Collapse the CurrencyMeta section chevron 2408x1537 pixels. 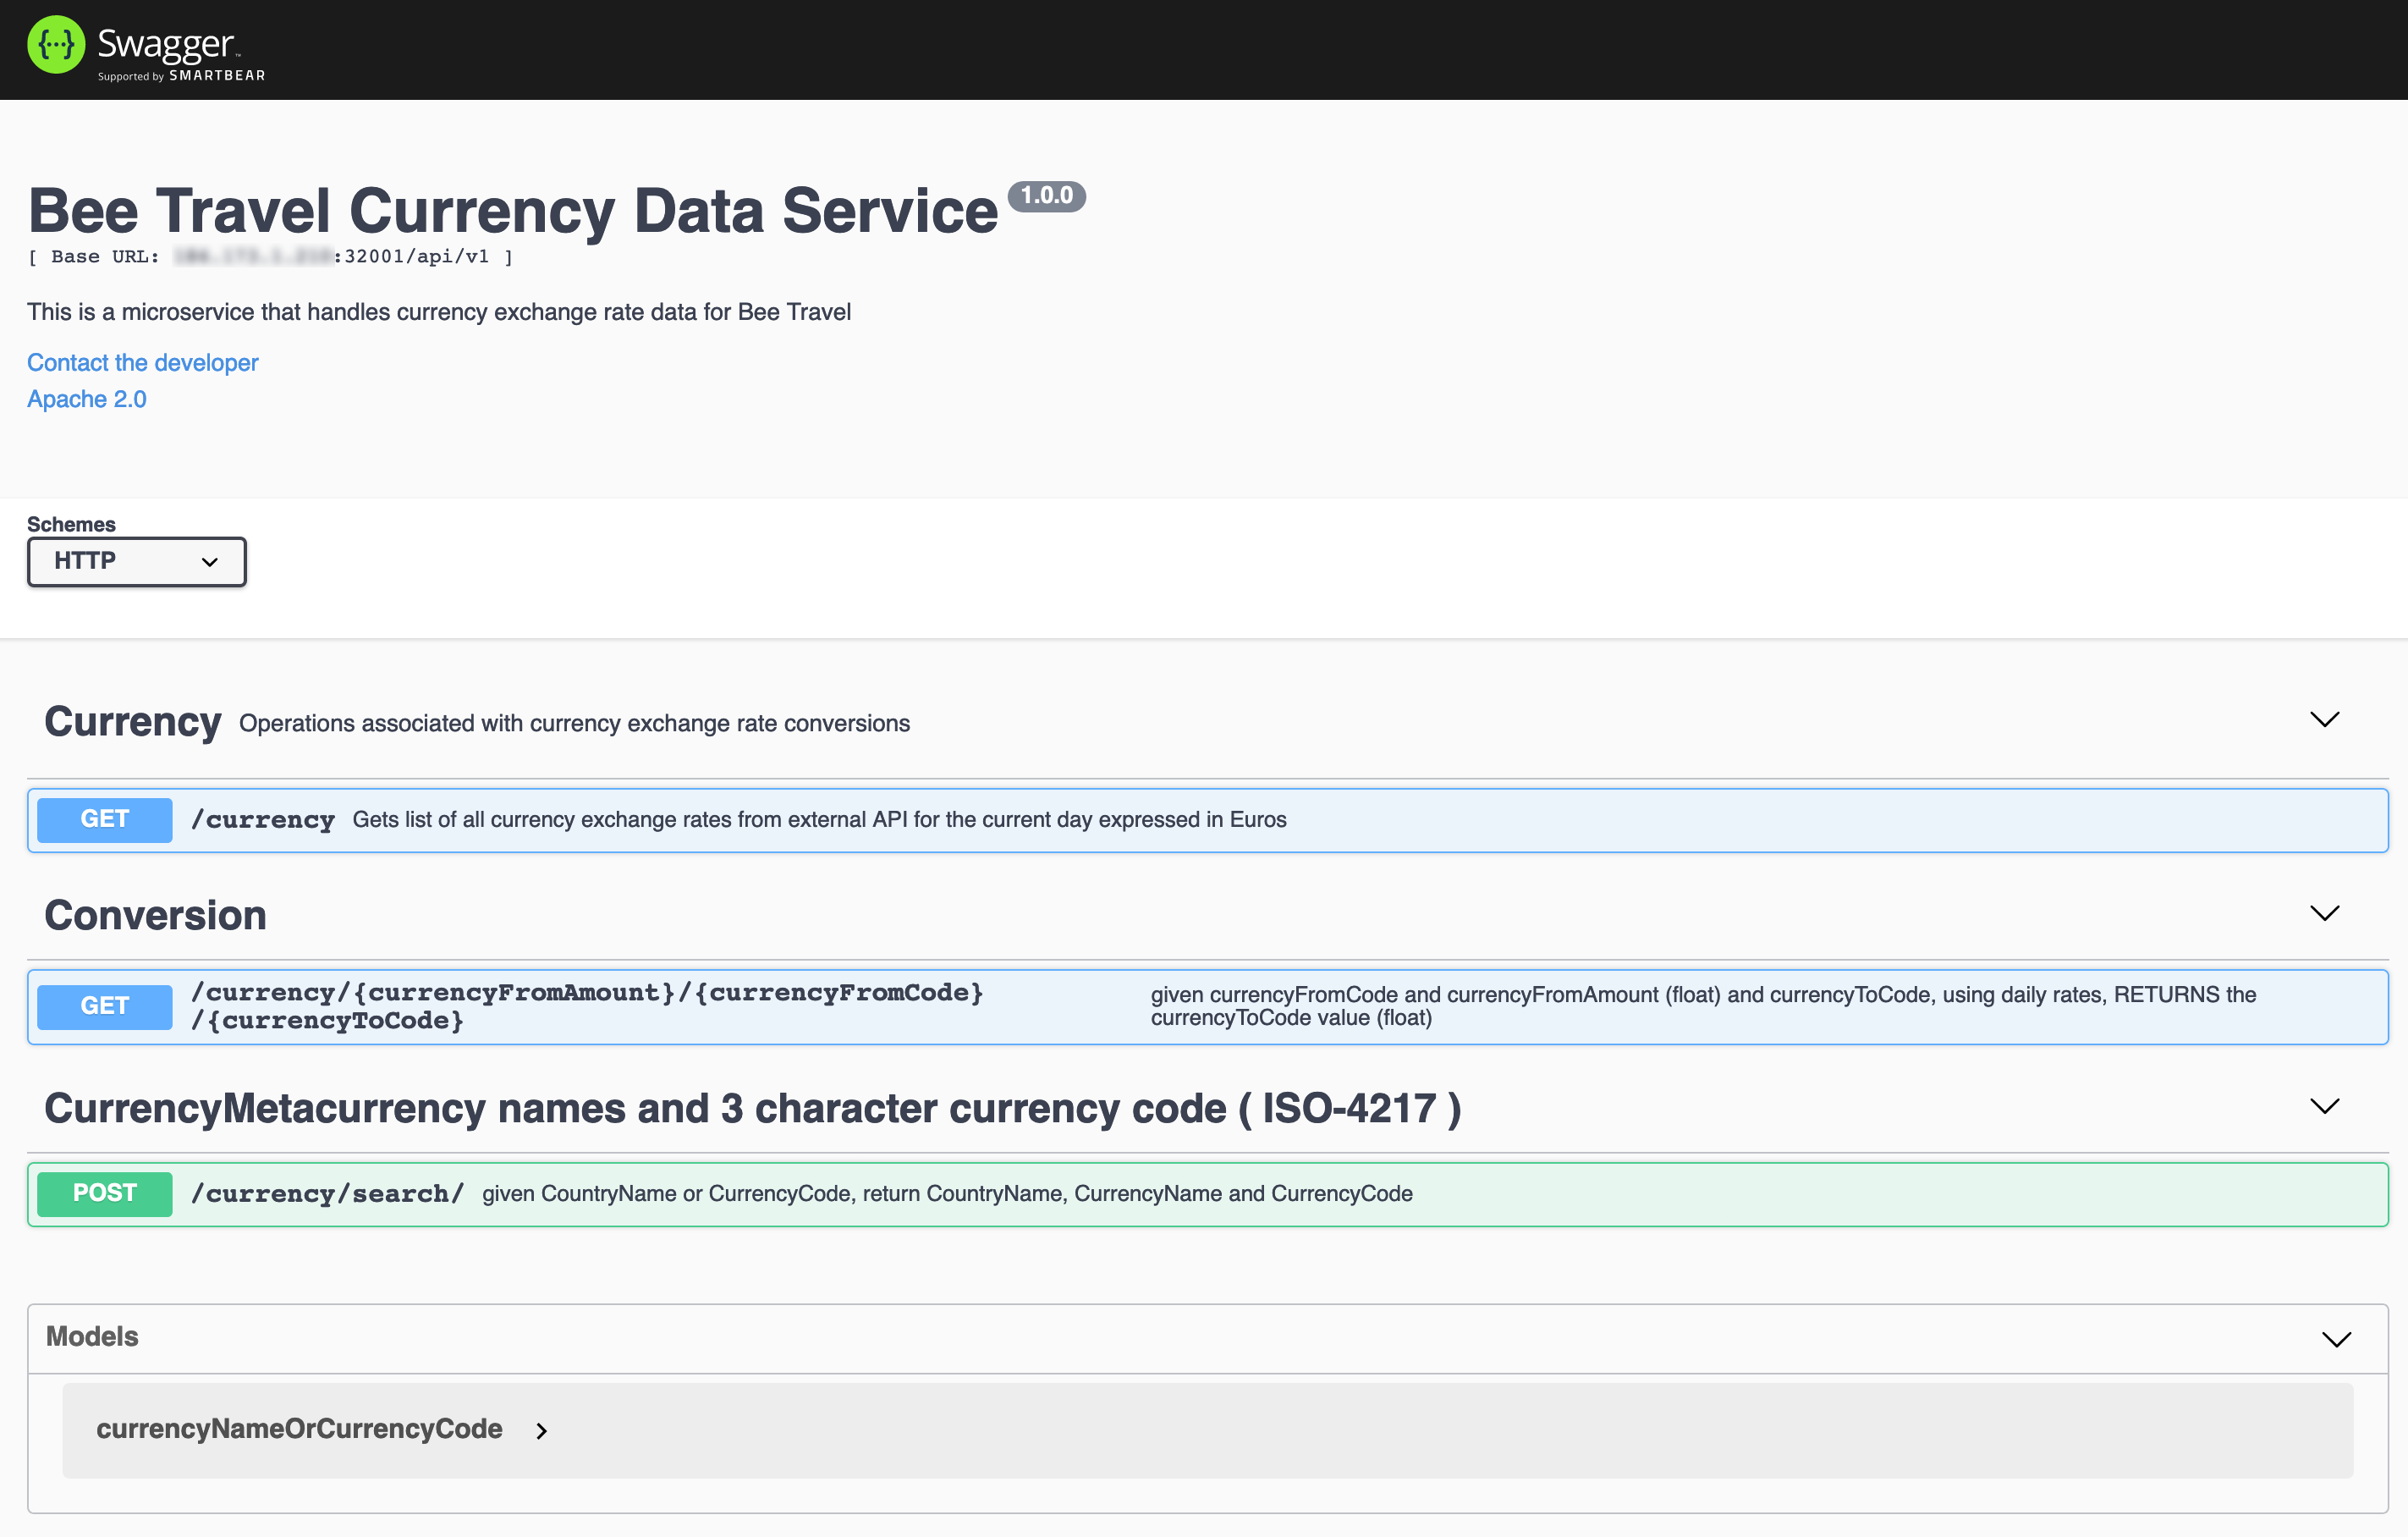pos(2324,1106)
